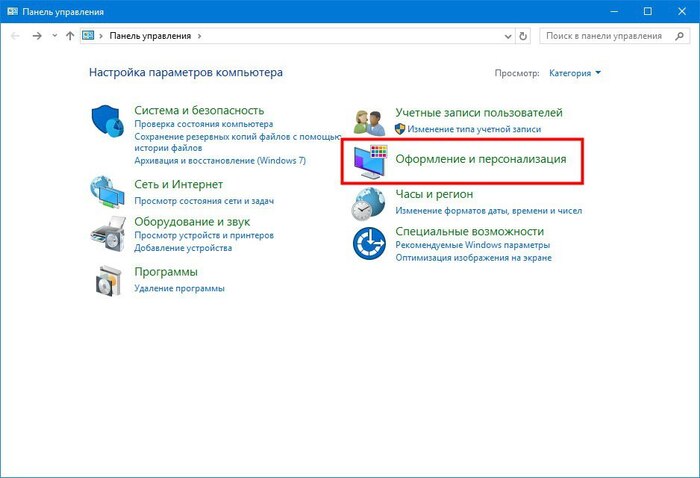Image resolution: width=700 pixels, height=478 pixels.
Task: Focus the Поиск в панели управления search field
Action: tap(614, 36)
